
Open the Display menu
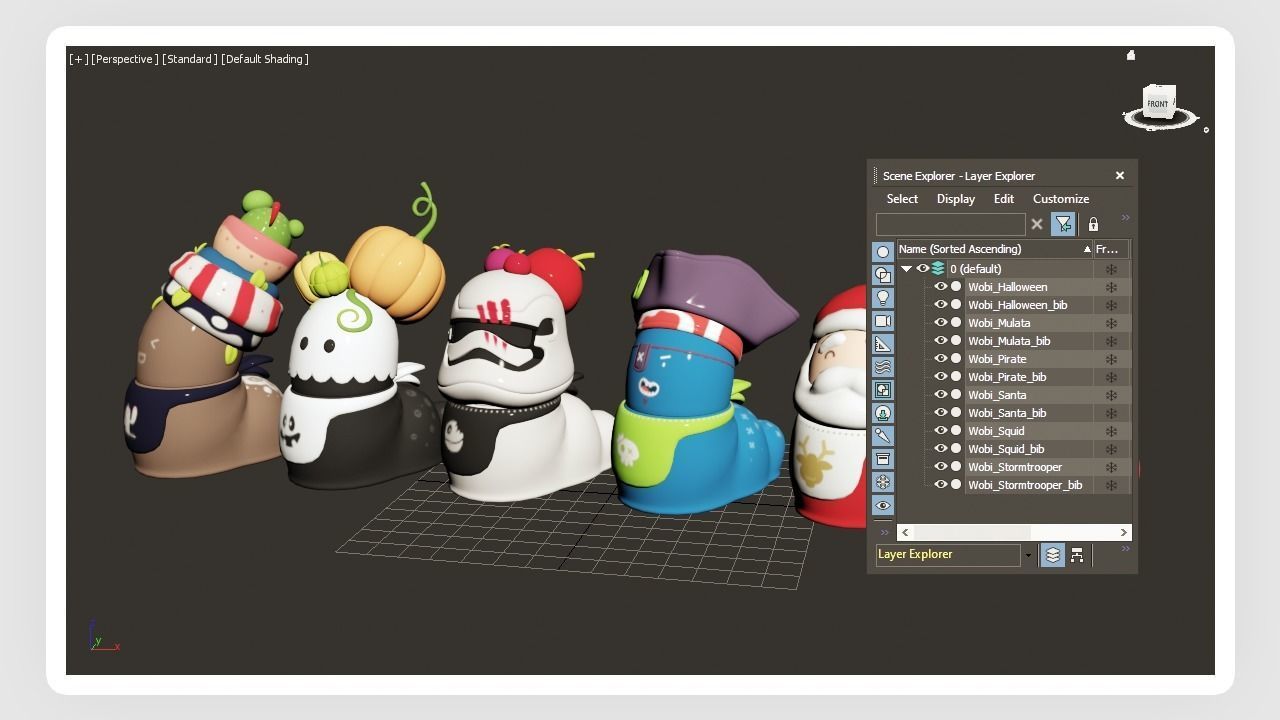[956, 199]
